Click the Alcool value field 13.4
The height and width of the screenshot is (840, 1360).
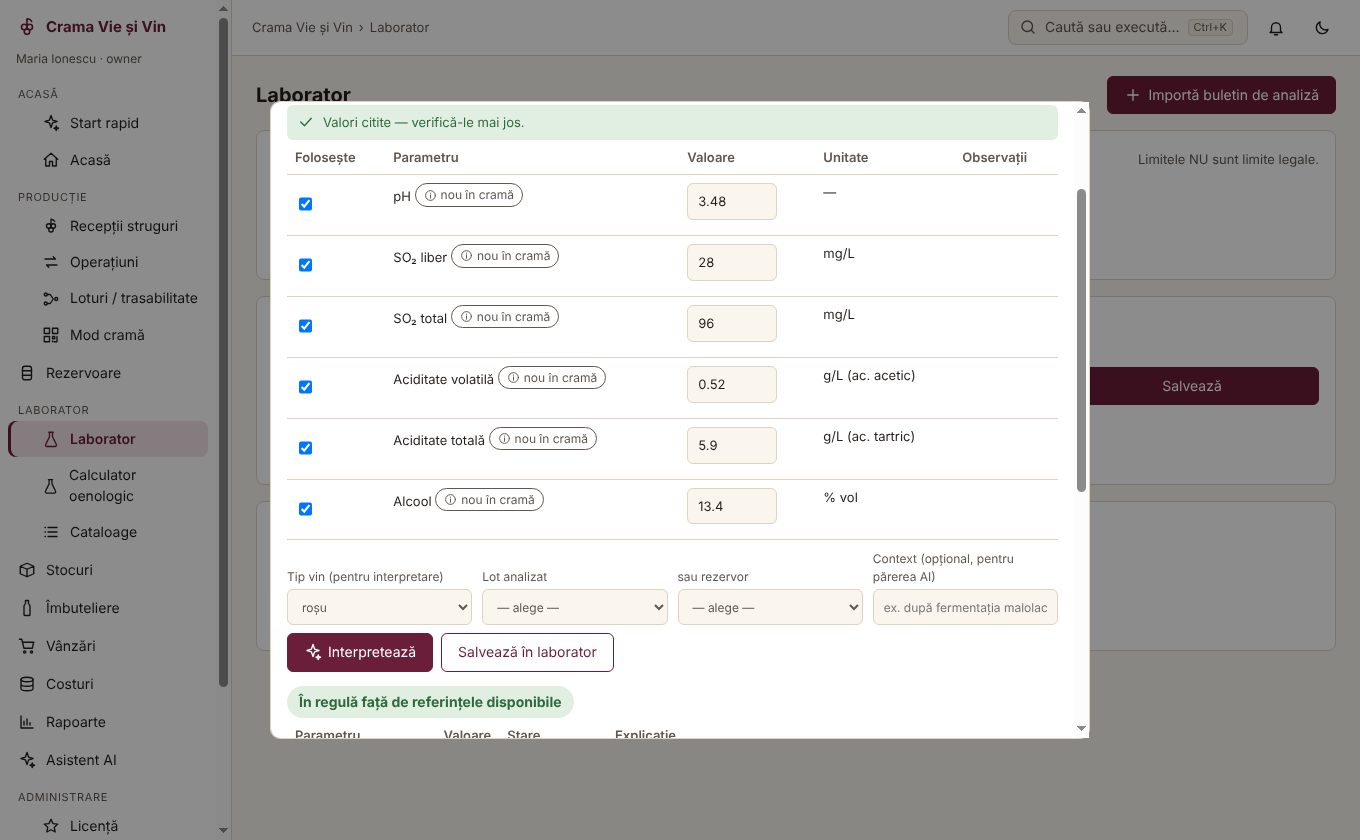732,506
